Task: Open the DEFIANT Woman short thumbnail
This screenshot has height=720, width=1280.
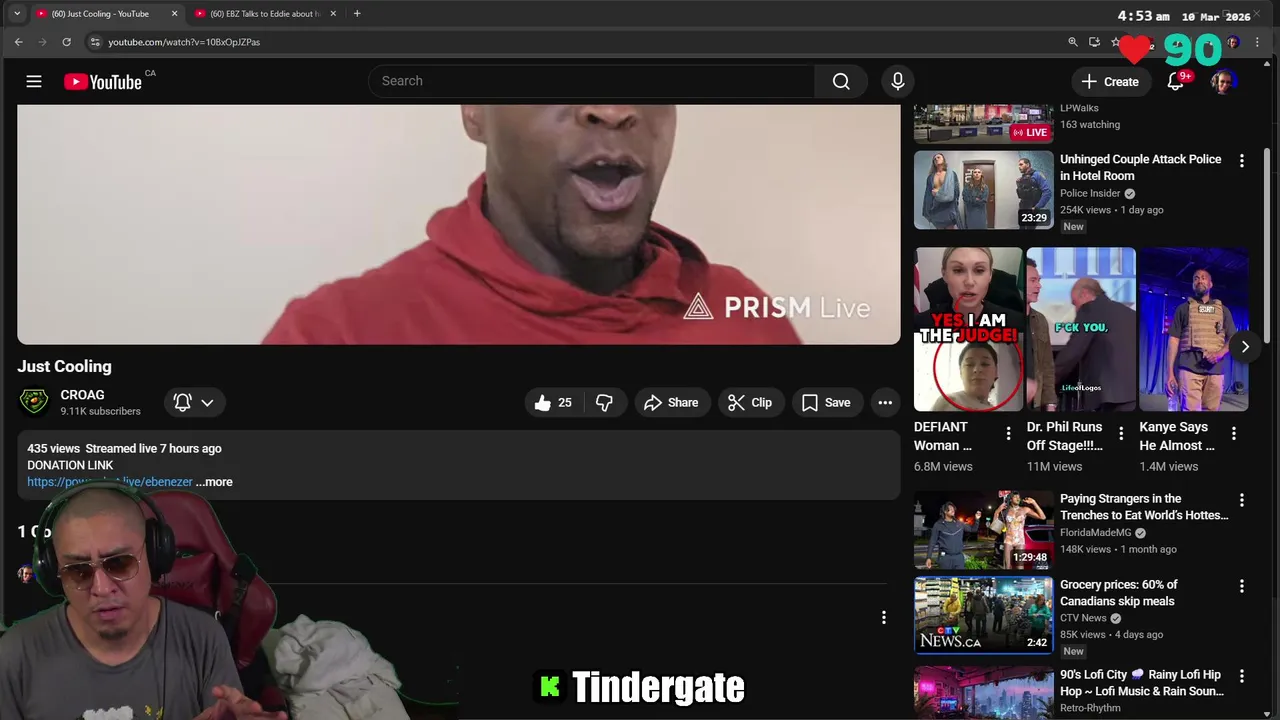Action: (x=968, y=329)
